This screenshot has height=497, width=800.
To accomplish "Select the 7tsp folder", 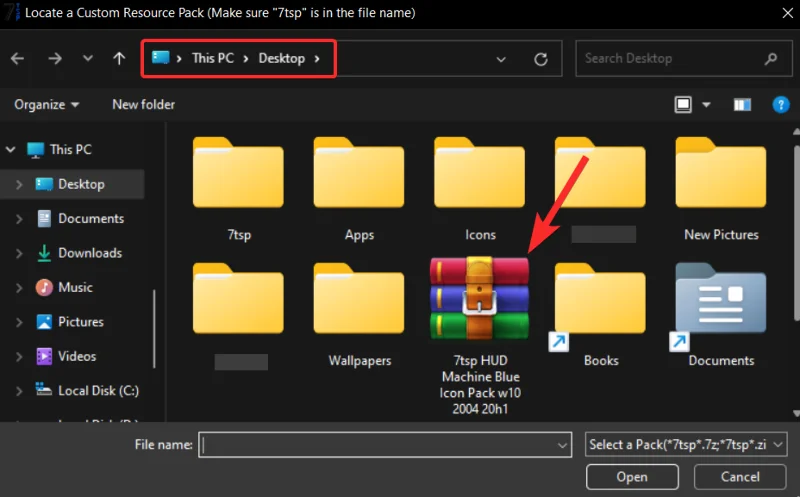I will pyautogui.click(x=238, y=189).
